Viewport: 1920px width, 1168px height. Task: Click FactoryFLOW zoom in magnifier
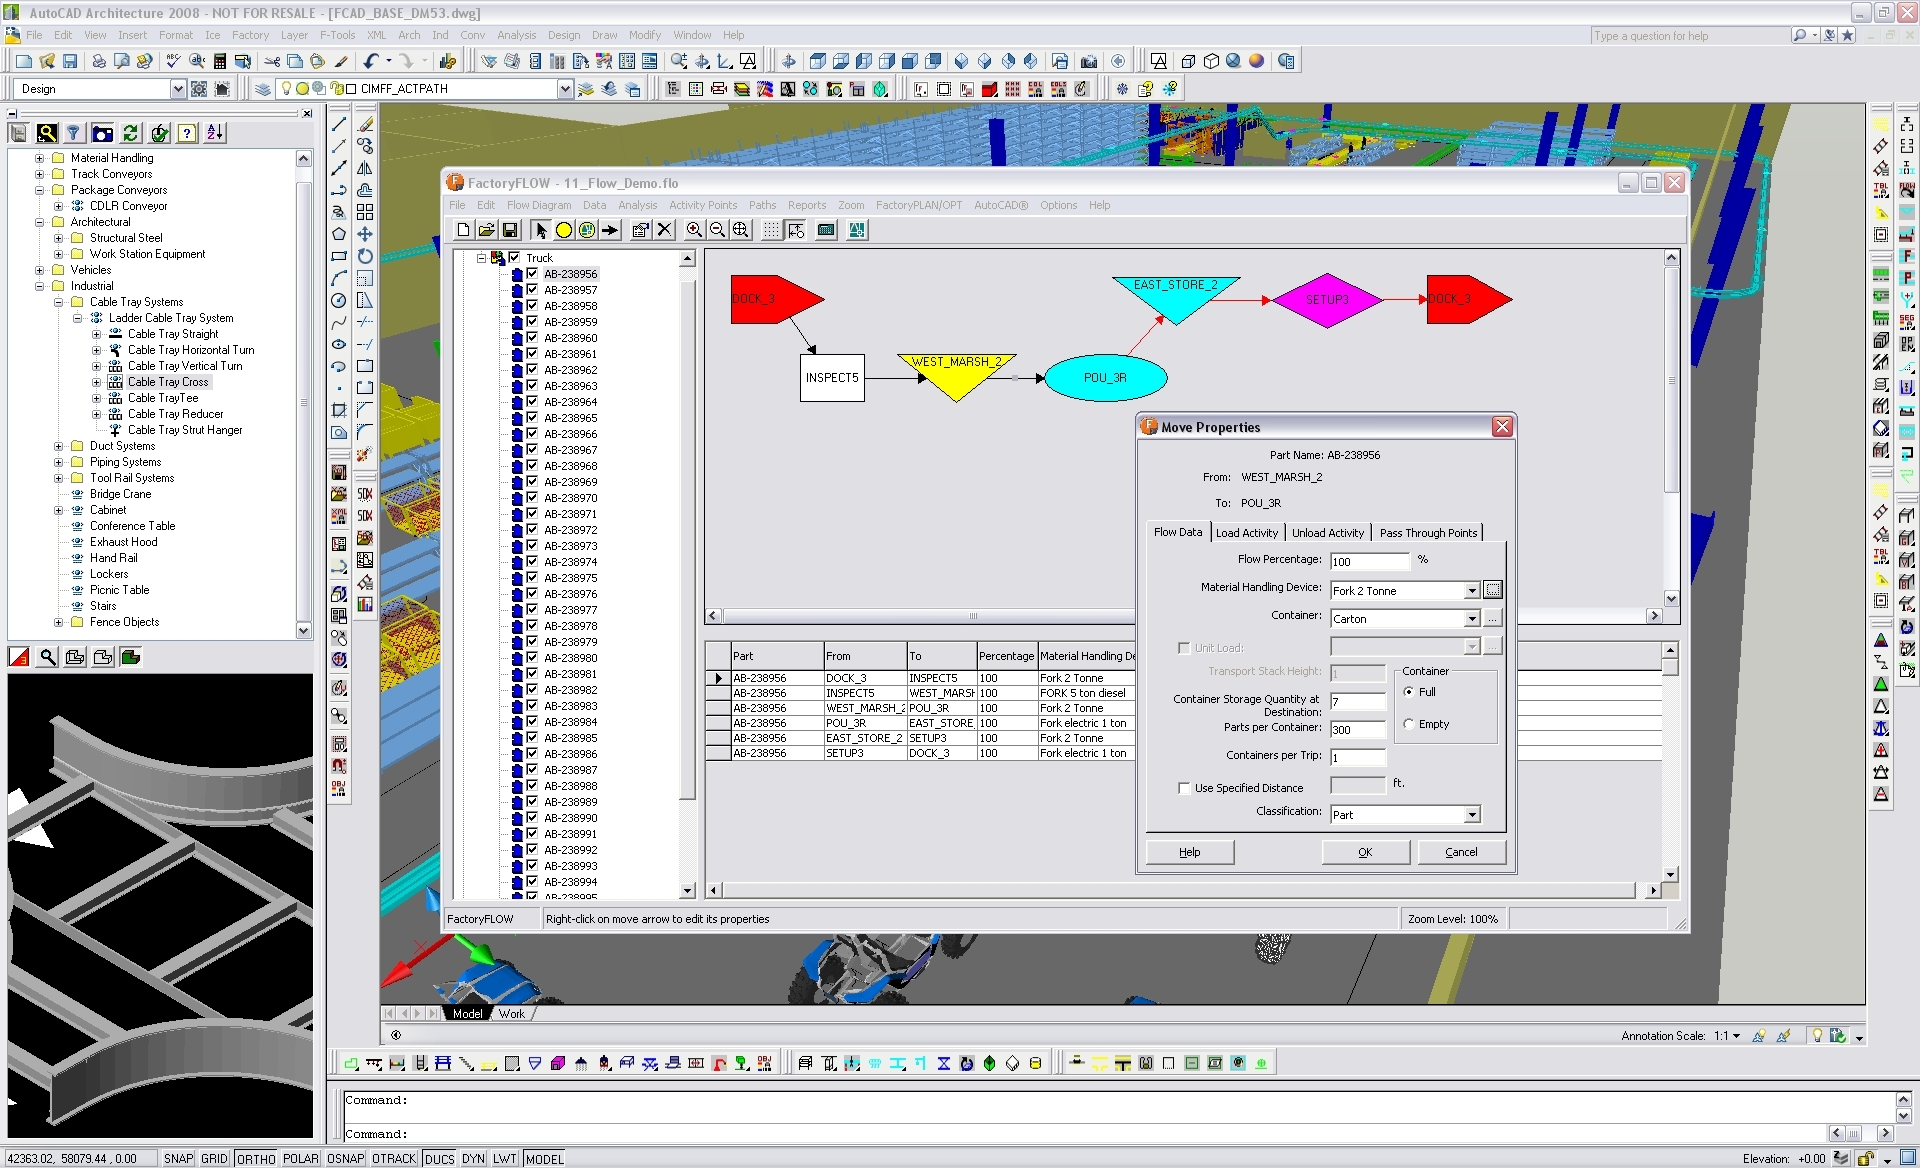pos(694,230)
